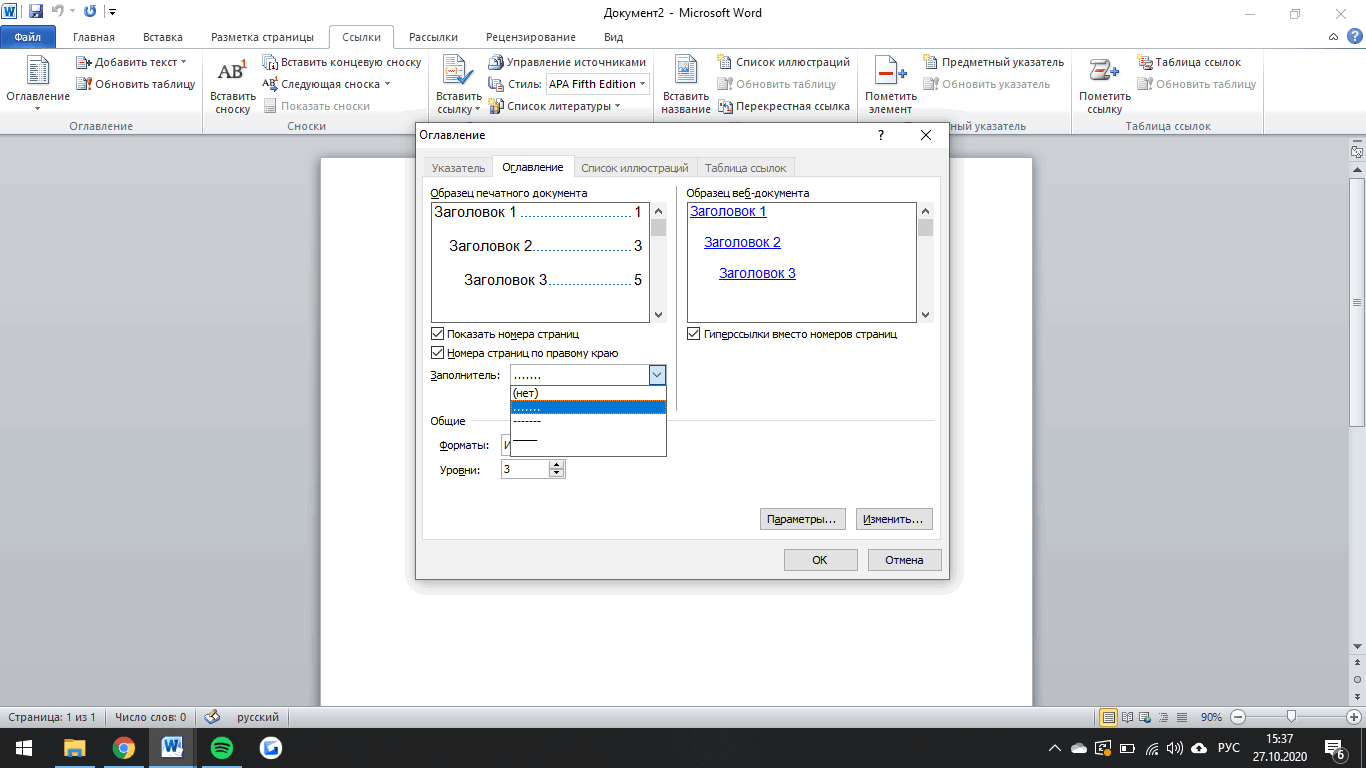Viewport: 1366px width, 768px height.
Task: Collapse the Заполнитель dropdown arrow
Action: point(657,375)
